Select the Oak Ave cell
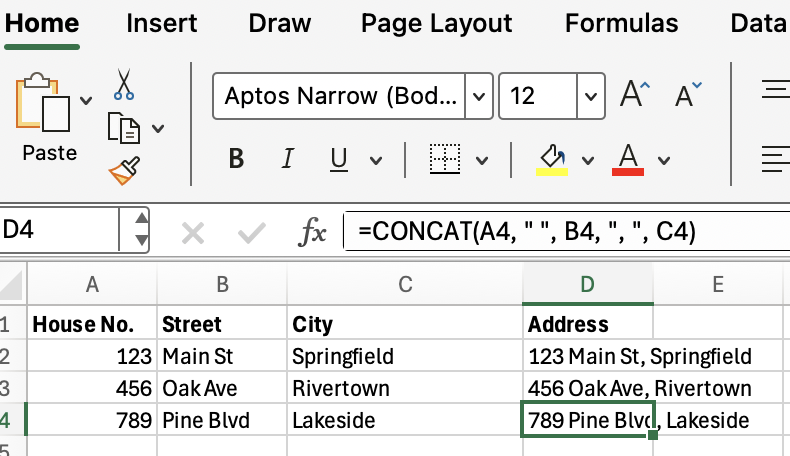This screenshot has height=456, width=790. point(222,388)
